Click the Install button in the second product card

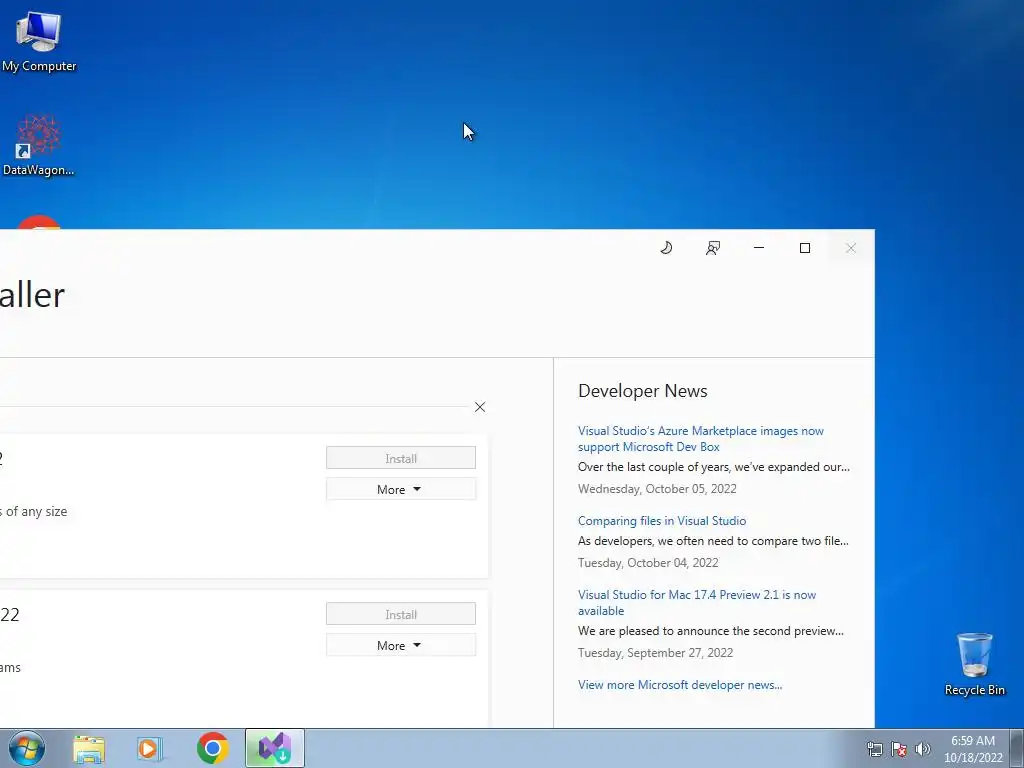point(401,614)
